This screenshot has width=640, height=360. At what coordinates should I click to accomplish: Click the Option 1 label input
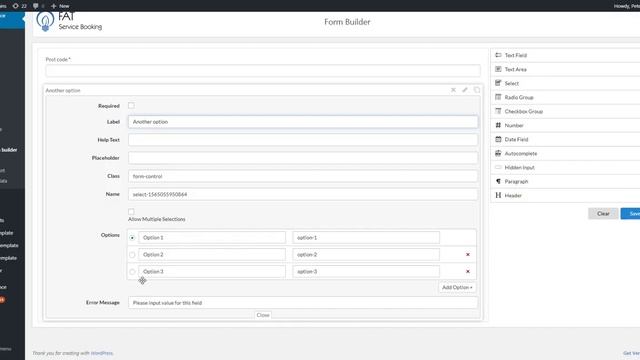point(212,238)
